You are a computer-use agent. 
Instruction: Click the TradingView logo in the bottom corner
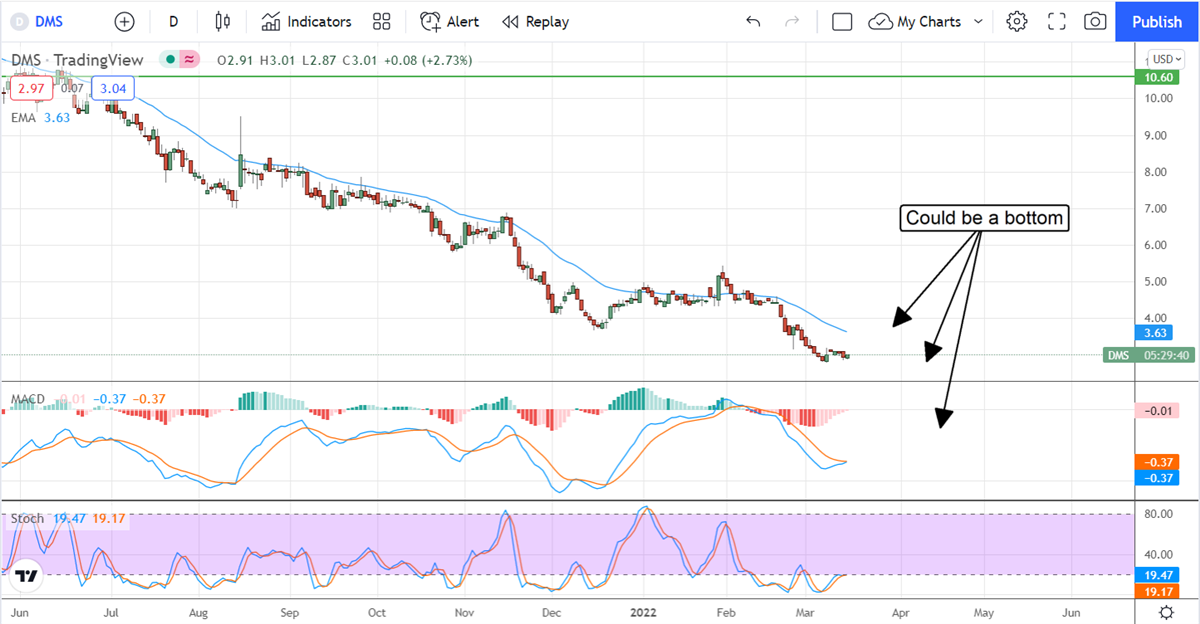[x=27, y=577]
